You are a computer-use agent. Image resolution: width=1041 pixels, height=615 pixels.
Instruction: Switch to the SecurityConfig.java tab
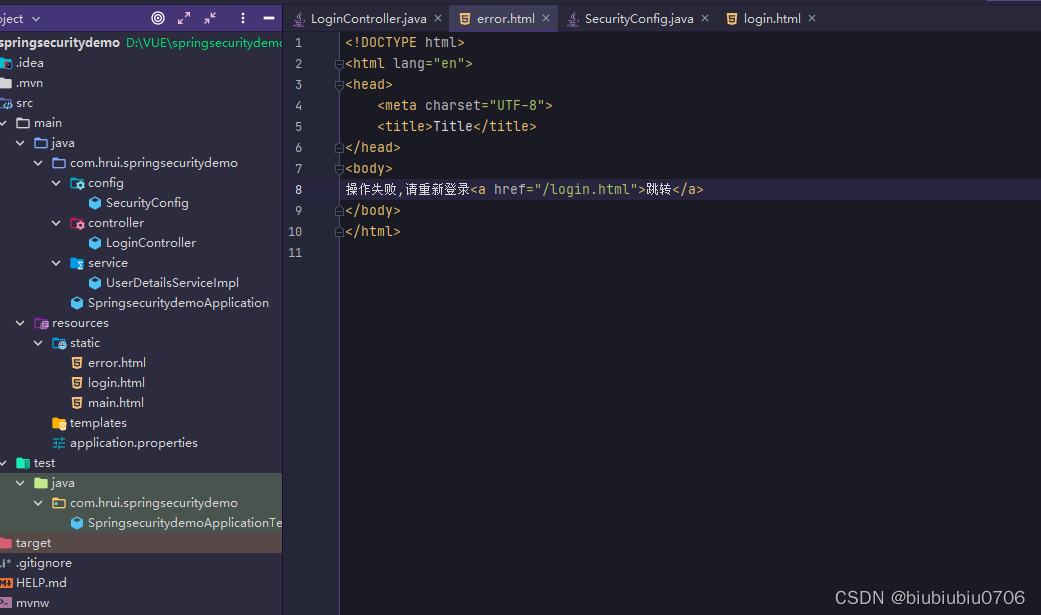coord(638,19)
